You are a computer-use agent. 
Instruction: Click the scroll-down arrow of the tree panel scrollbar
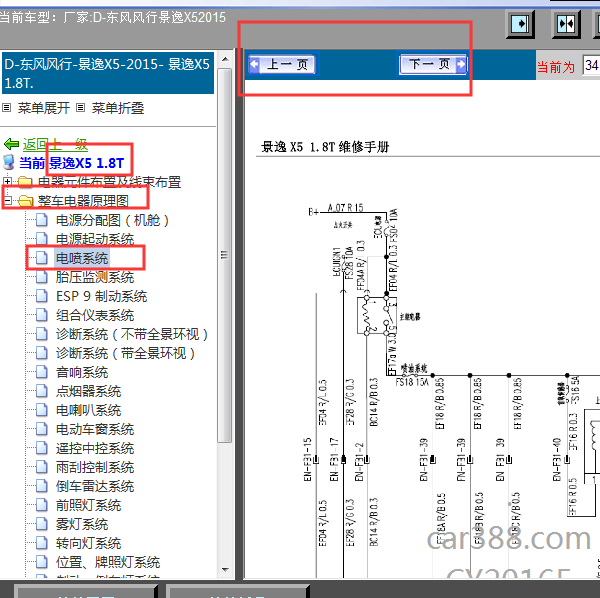tap(225, 570)
